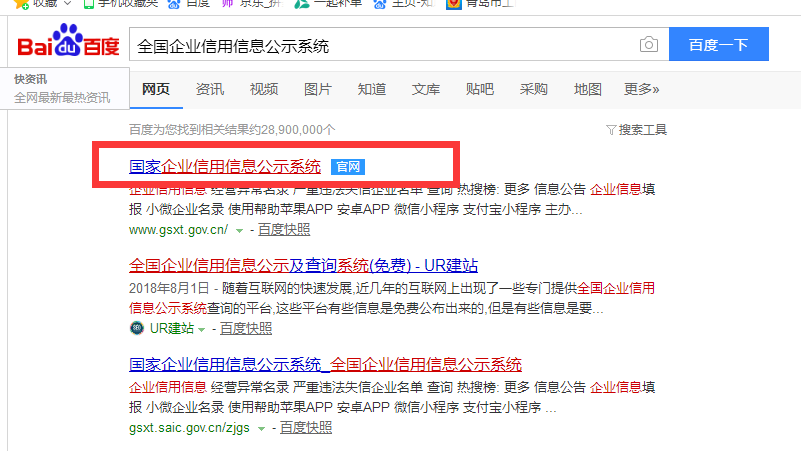Switch to the 资讯 tab
The width and height of the screenshot is (801, 451).
[x=210, y=89]
